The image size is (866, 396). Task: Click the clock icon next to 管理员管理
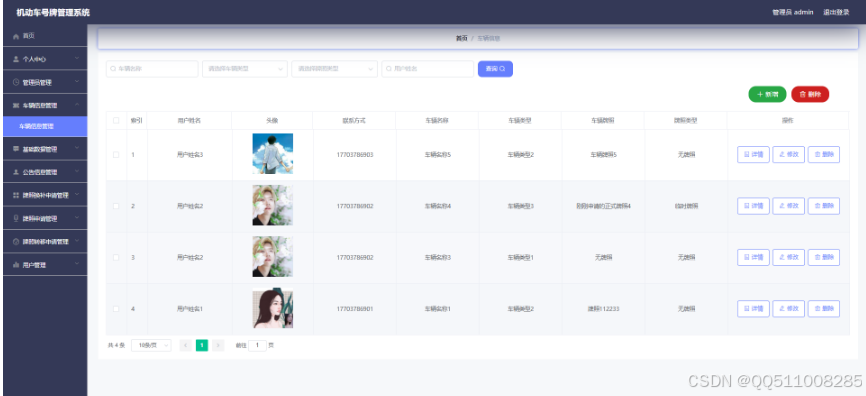click(x=16, y=82)
